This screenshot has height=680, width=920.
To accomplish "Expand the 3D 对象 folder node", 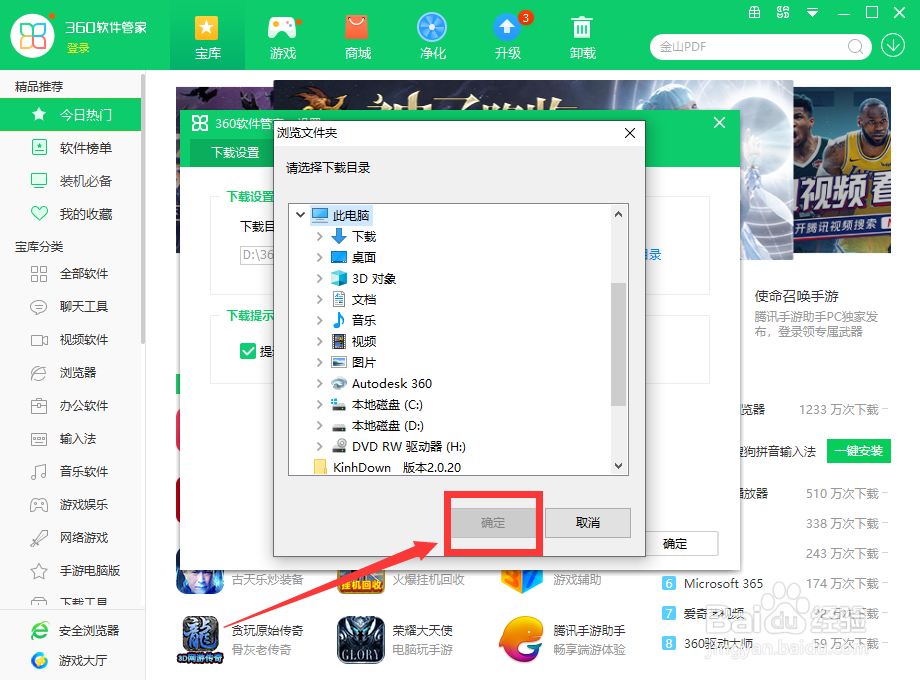I will point(319,279).
